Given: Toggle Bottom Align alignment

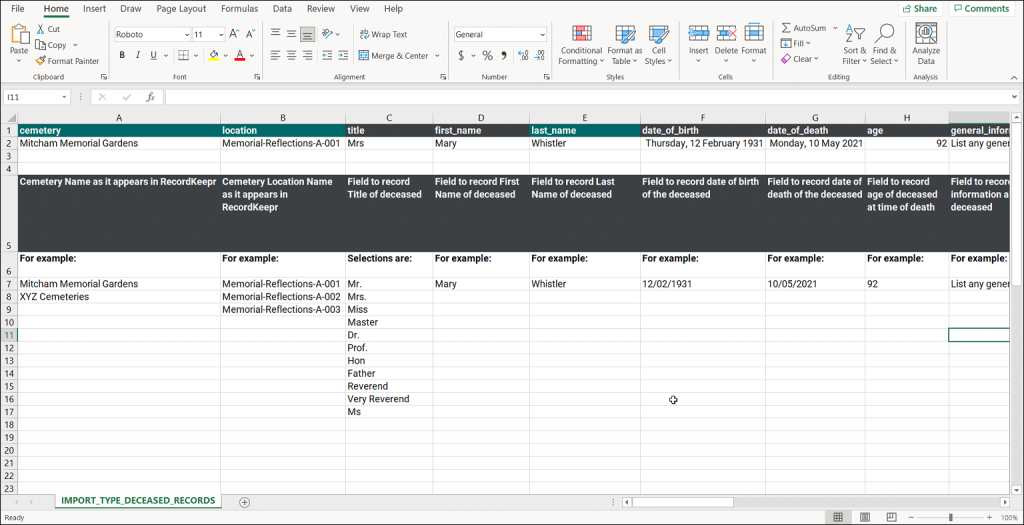Looking at the screenshot, I should tap(308, 34).
